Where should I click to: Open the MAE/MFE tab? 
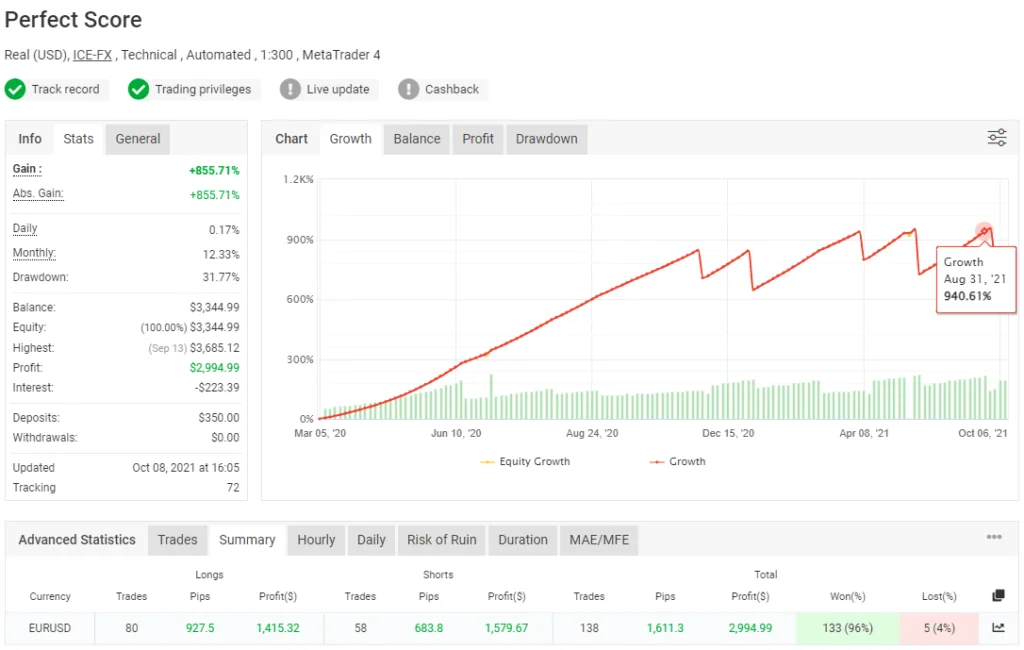pyautogui.click(x=599, y=540)
